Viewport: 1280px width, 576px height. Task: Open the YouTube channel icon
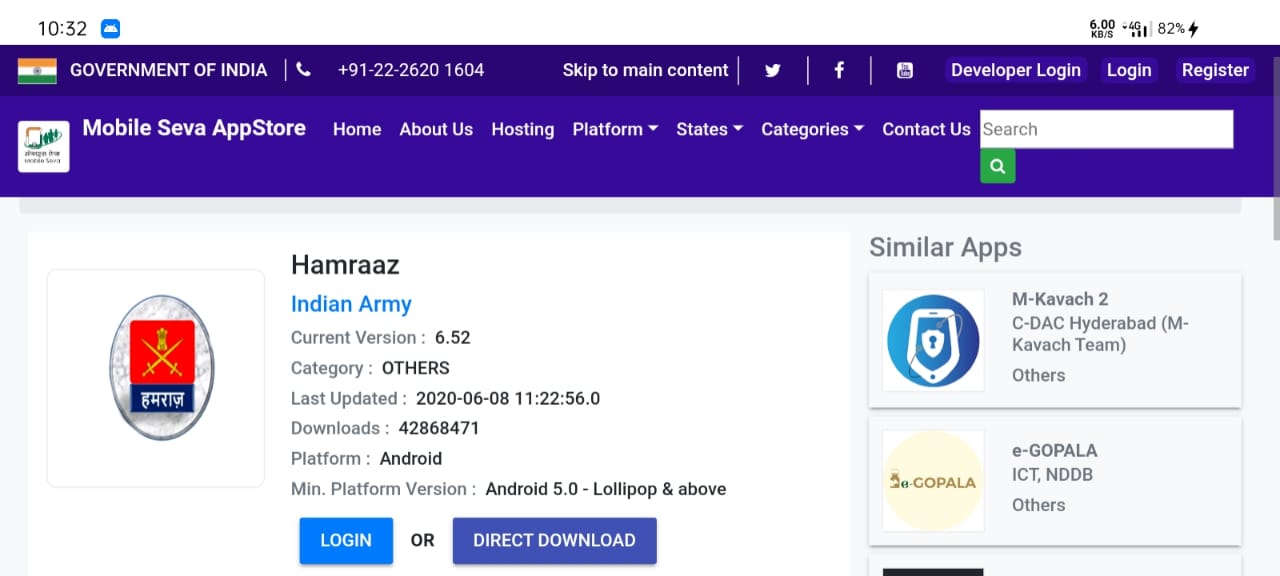[x=905, y=70]
